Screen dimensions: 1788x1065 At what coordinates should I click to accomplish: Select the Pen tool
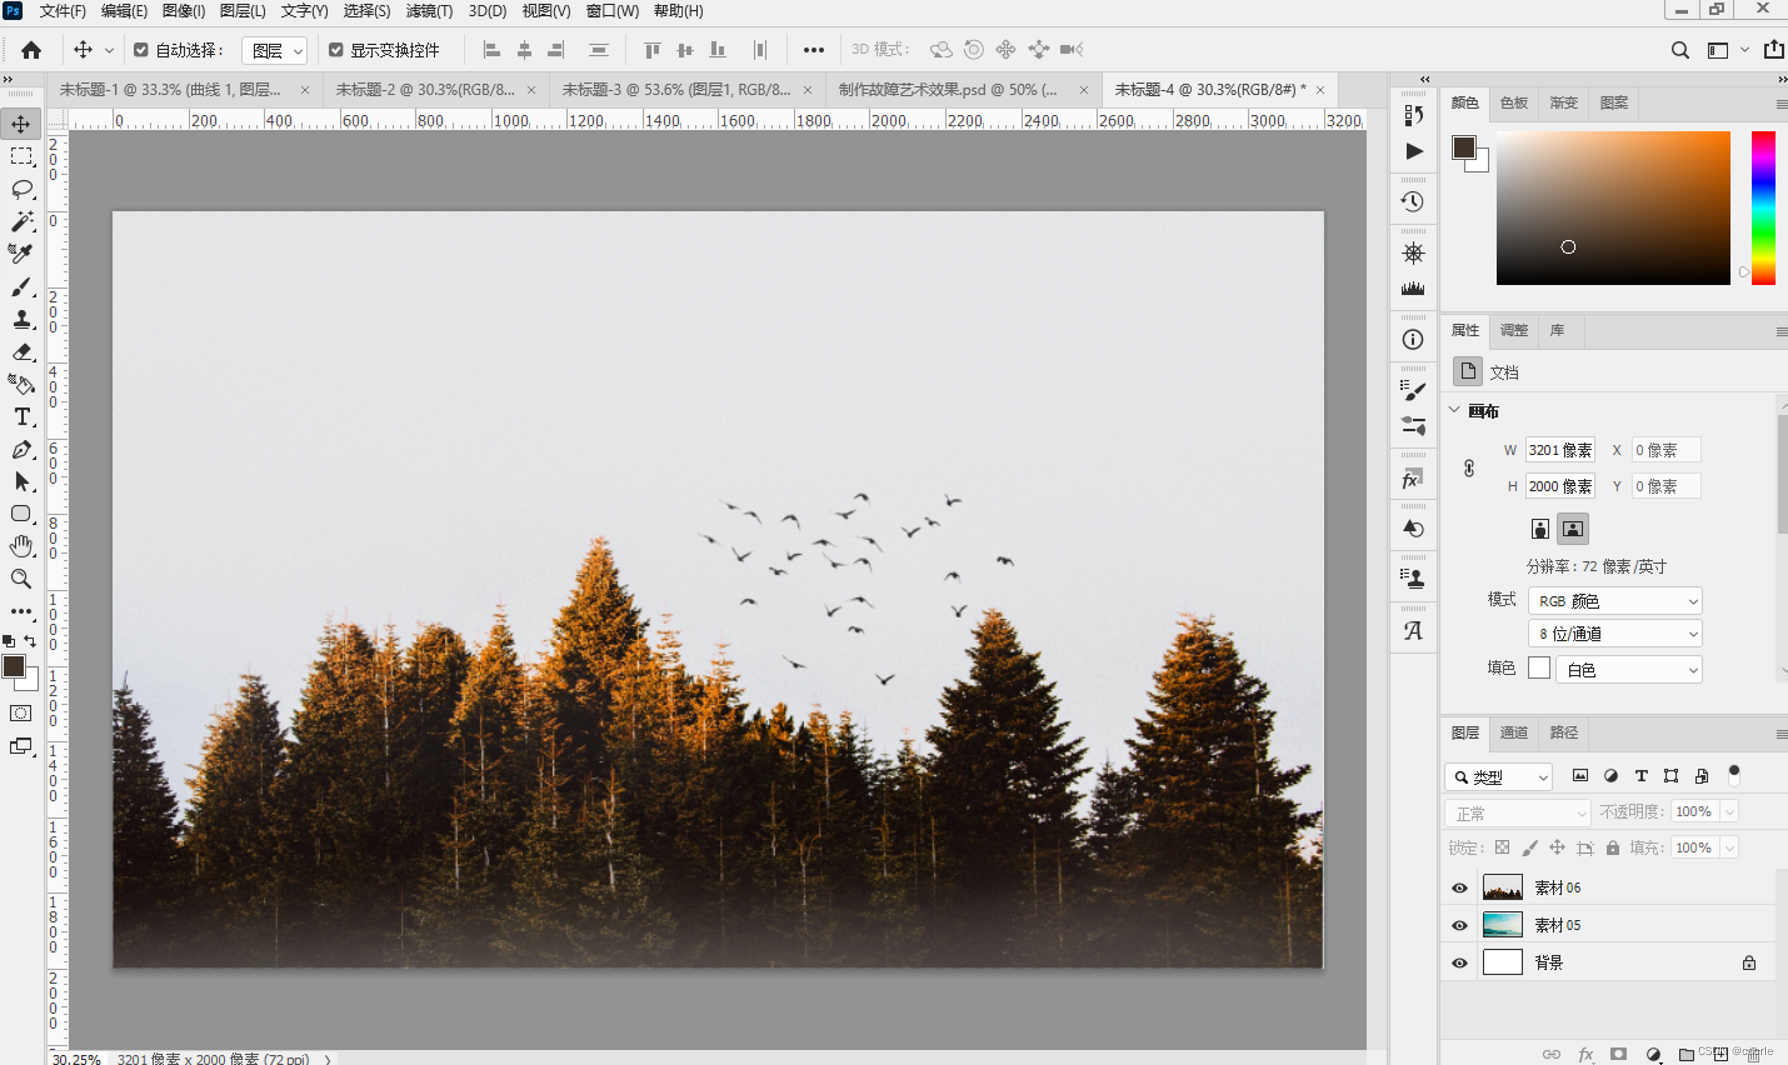coord(21,450)
